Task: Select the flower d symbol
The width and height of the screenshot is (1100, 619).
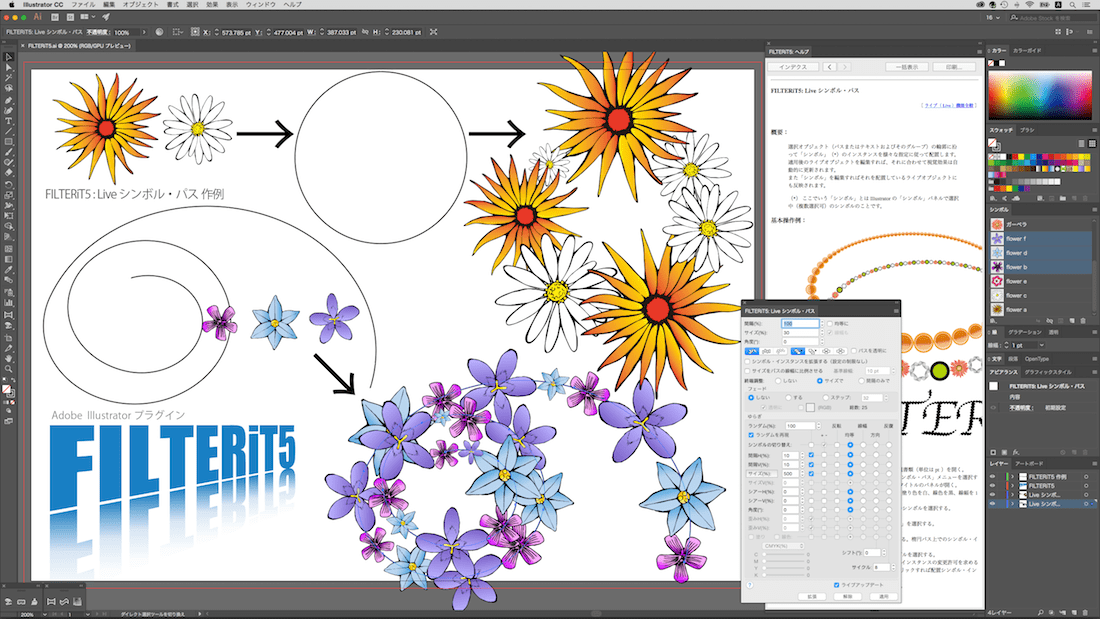Action: click(1040, 253)
